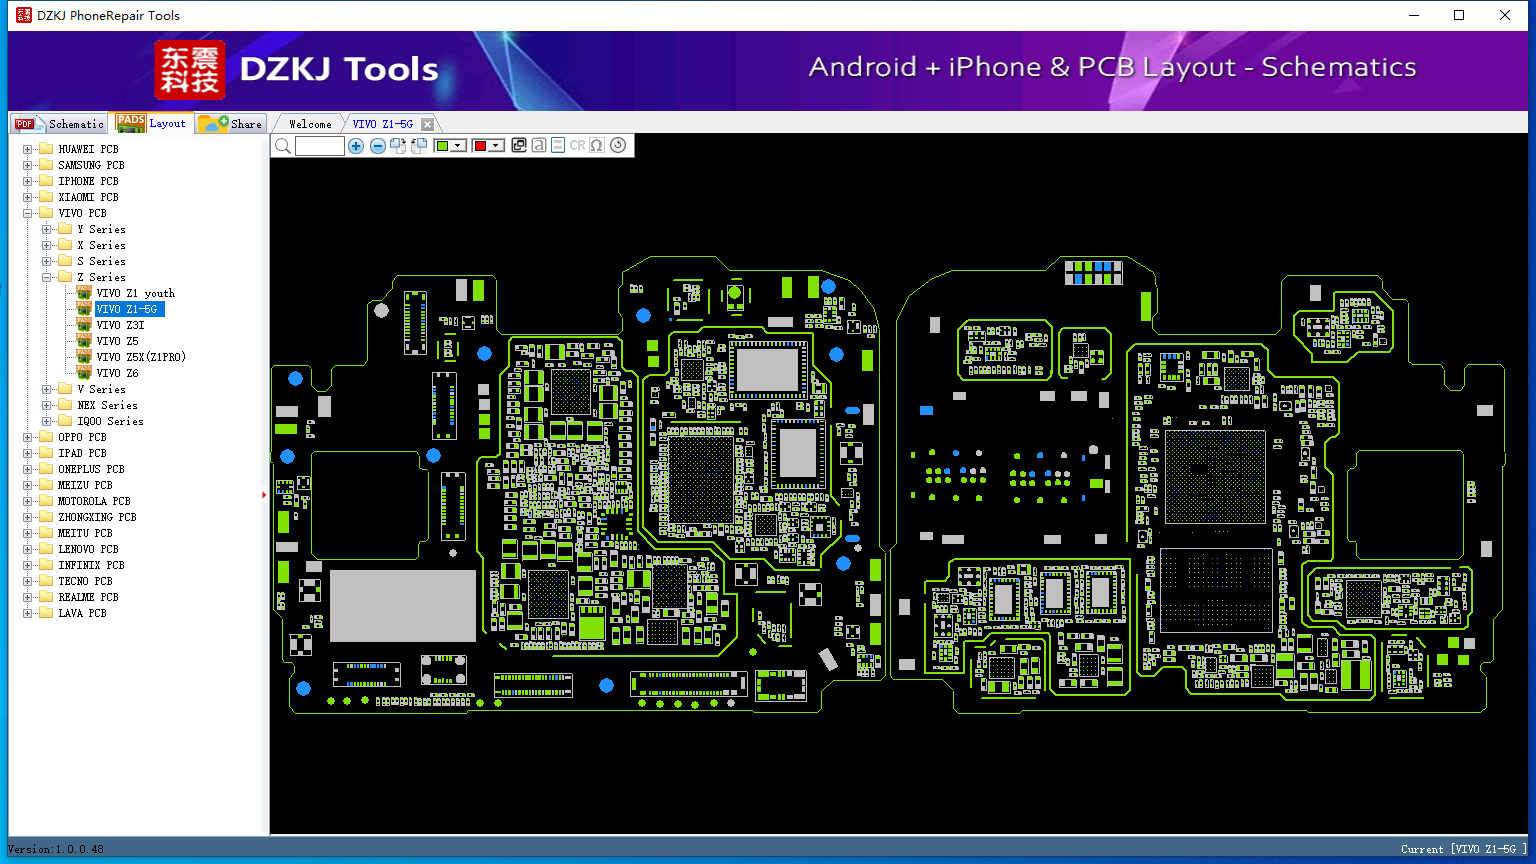Open VIVO Z3I layout entry
The height and width of the screenshot is (864, 1536).
click(120, 325)
